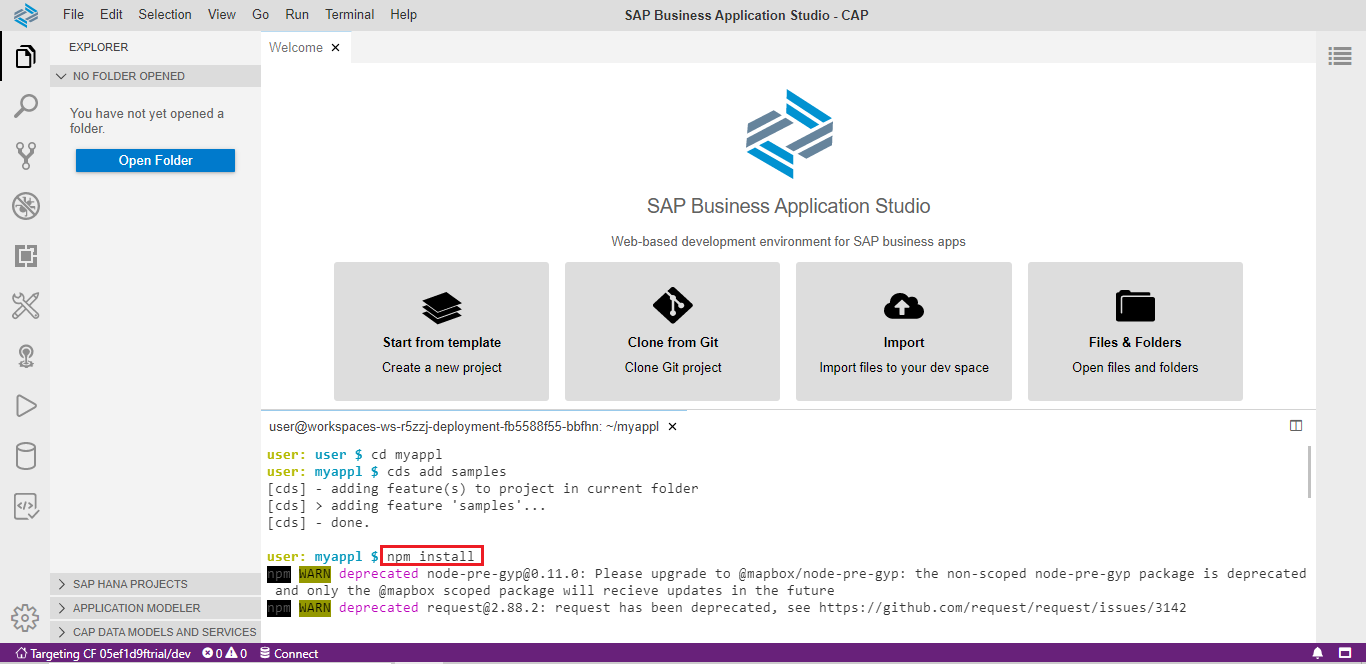Split the terminal panel view
The height and width of the screenshot is (664, 1366).
pos(1296,426)
